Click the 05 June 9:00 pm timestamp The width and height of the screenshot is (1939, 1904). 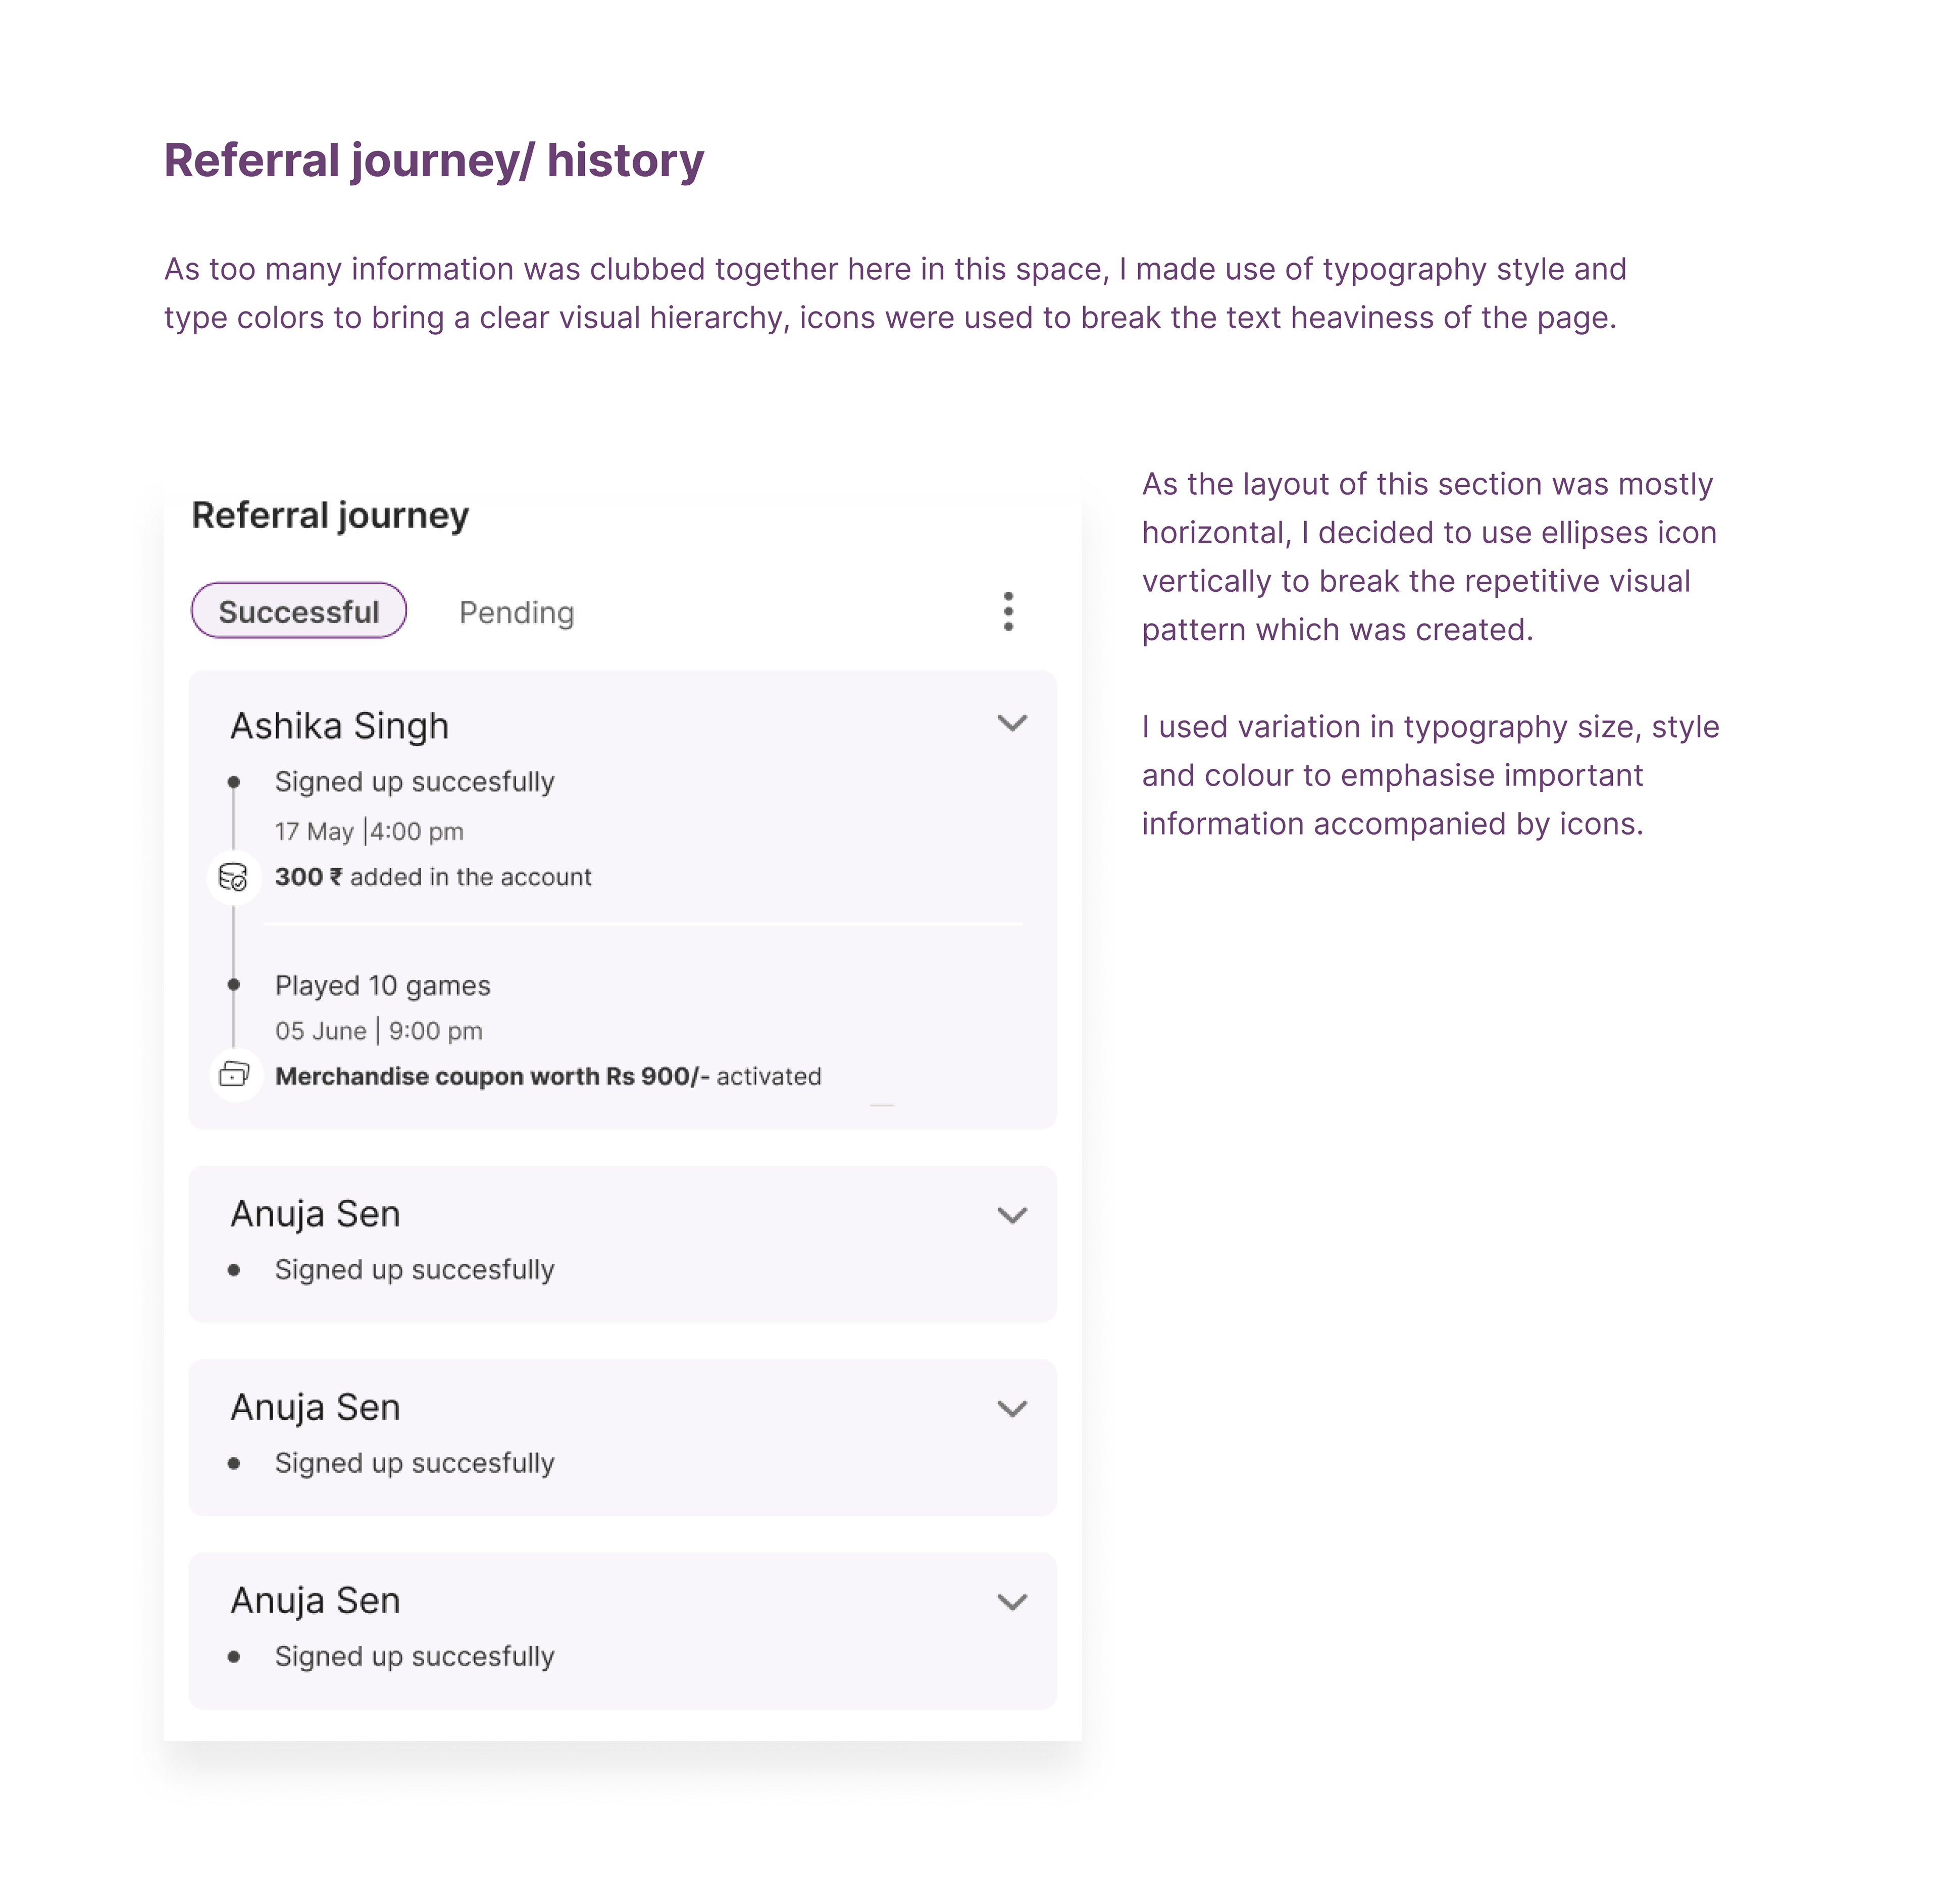(378, 1031)
